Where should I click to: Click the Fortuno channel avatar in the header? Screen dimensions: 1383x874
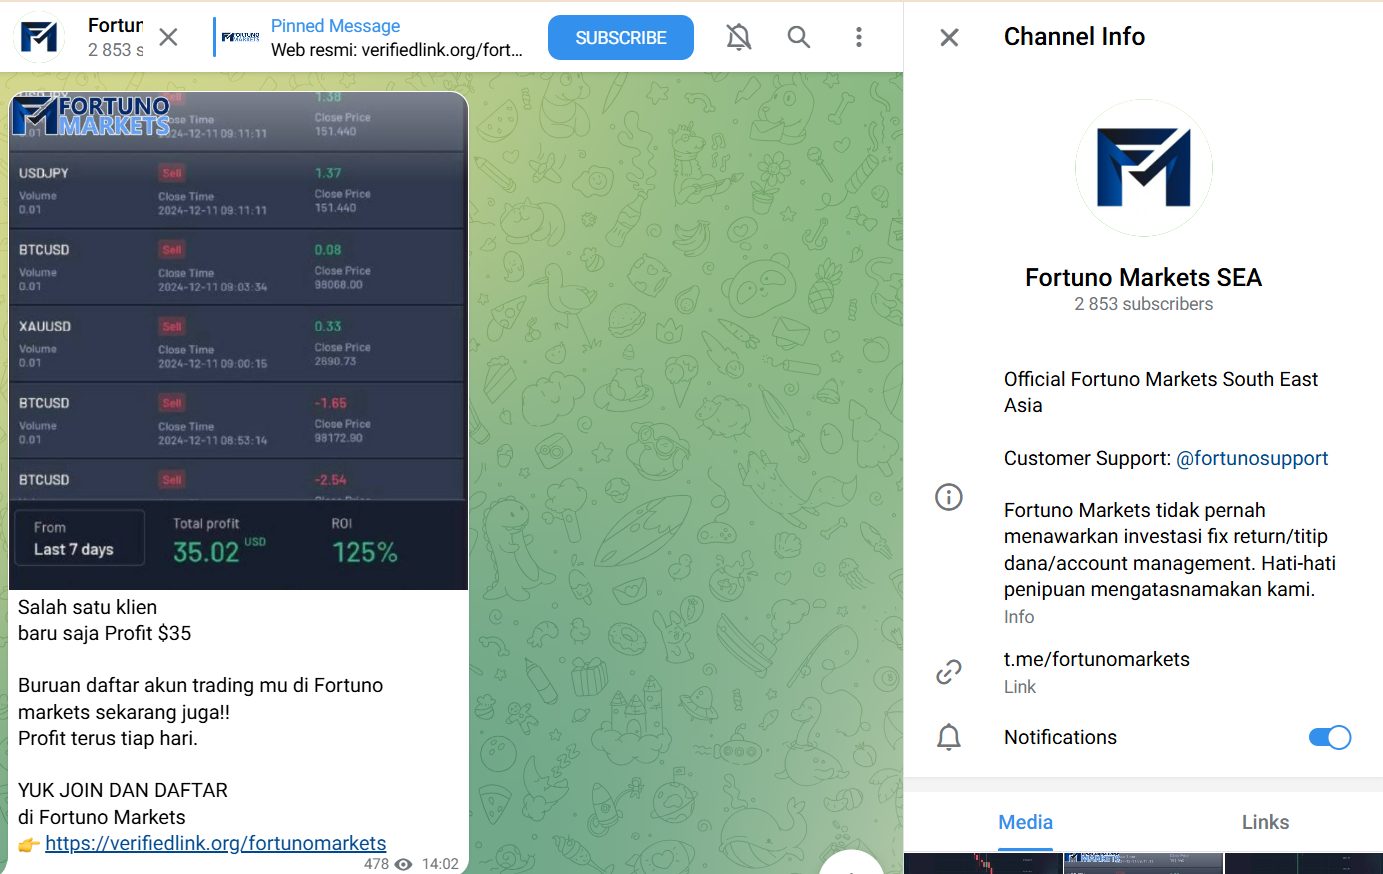(40, 38)
